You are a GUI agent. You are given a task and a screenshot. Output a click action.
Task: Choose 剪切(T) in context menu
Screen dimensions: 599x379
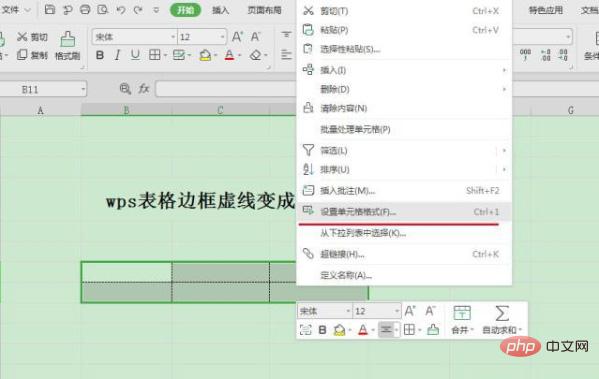point(404,11)
